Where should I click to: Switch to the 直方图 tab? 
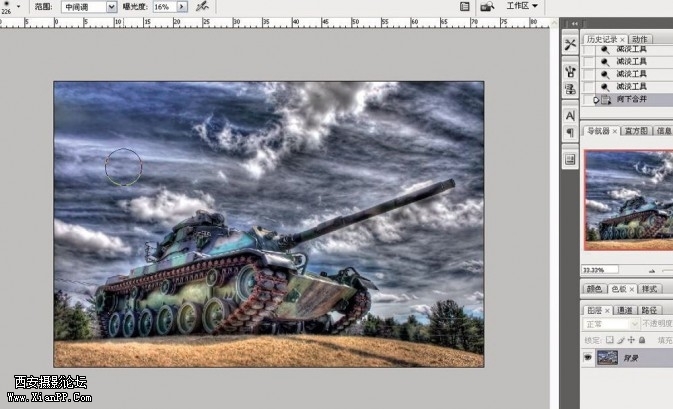tap(636, 131)
